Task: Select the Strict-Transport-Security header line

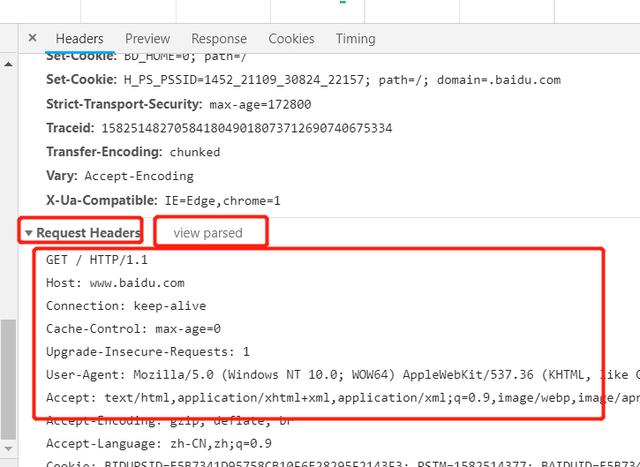Action: click(178, 104)
